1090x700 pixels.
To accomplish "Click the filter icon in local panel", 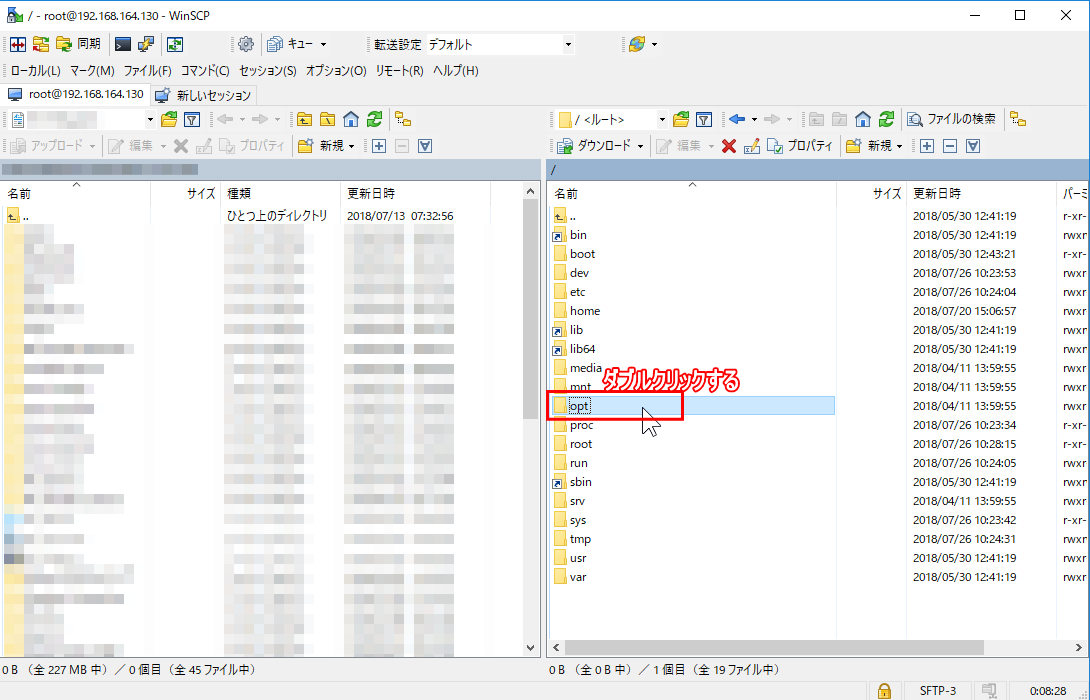I will point(192,120).
